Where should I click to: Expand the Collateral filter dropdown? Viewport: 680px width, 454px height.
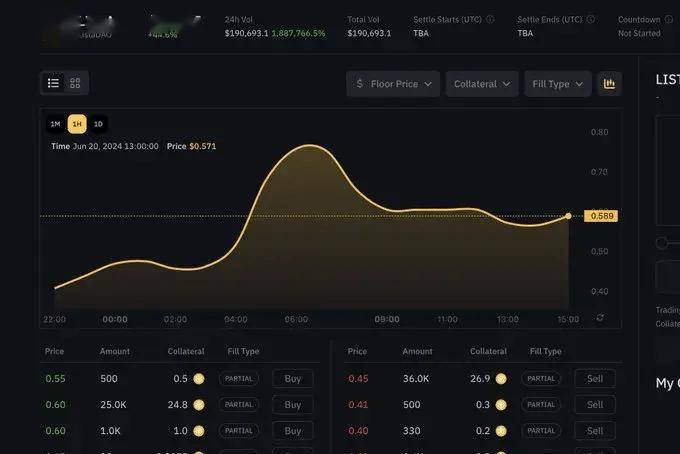tap(482, 84)
